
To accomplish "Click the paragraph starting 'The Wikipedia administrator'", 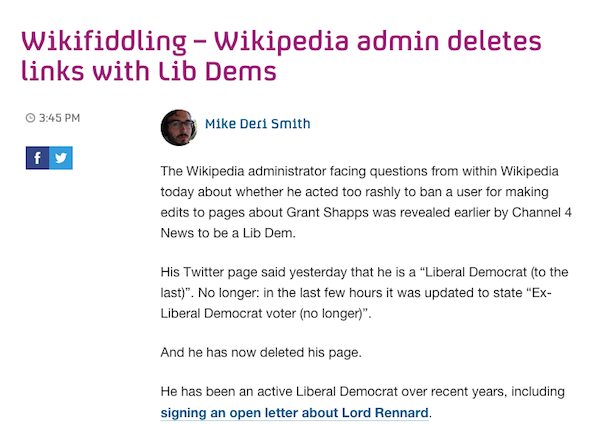I will [x=366, y=202].
